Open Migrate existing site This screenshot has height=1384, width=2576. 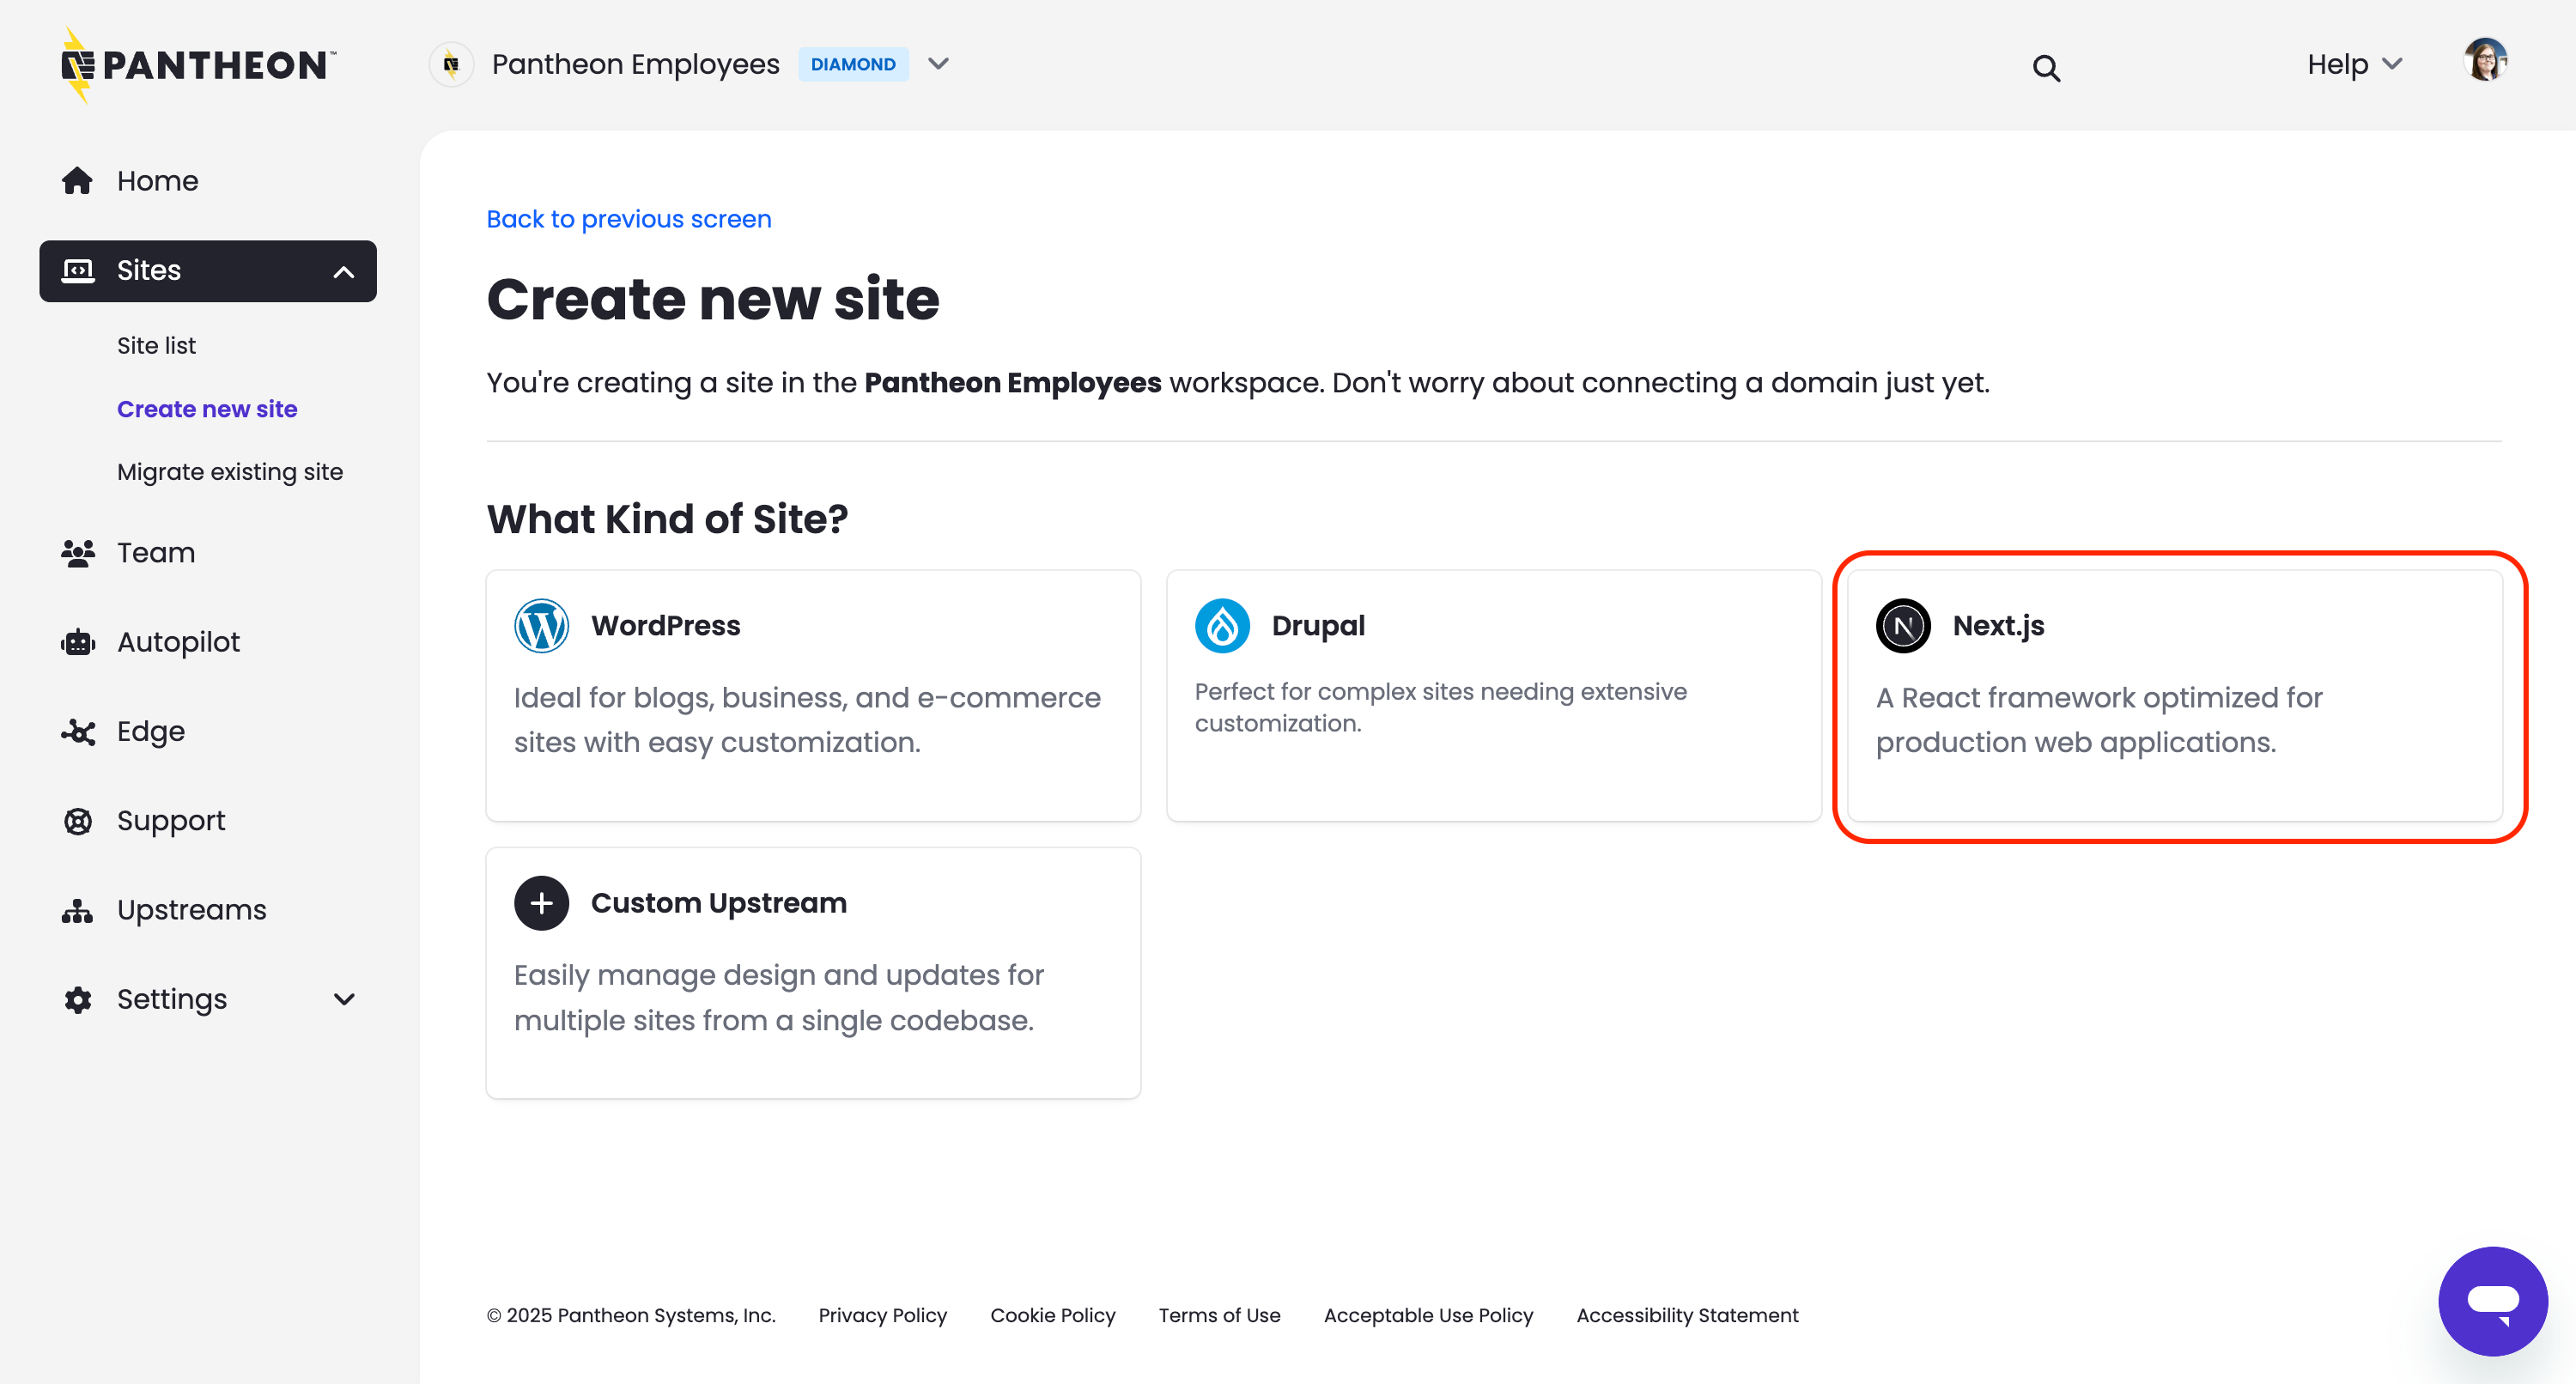pyautogui.click(x=230, y=471)
